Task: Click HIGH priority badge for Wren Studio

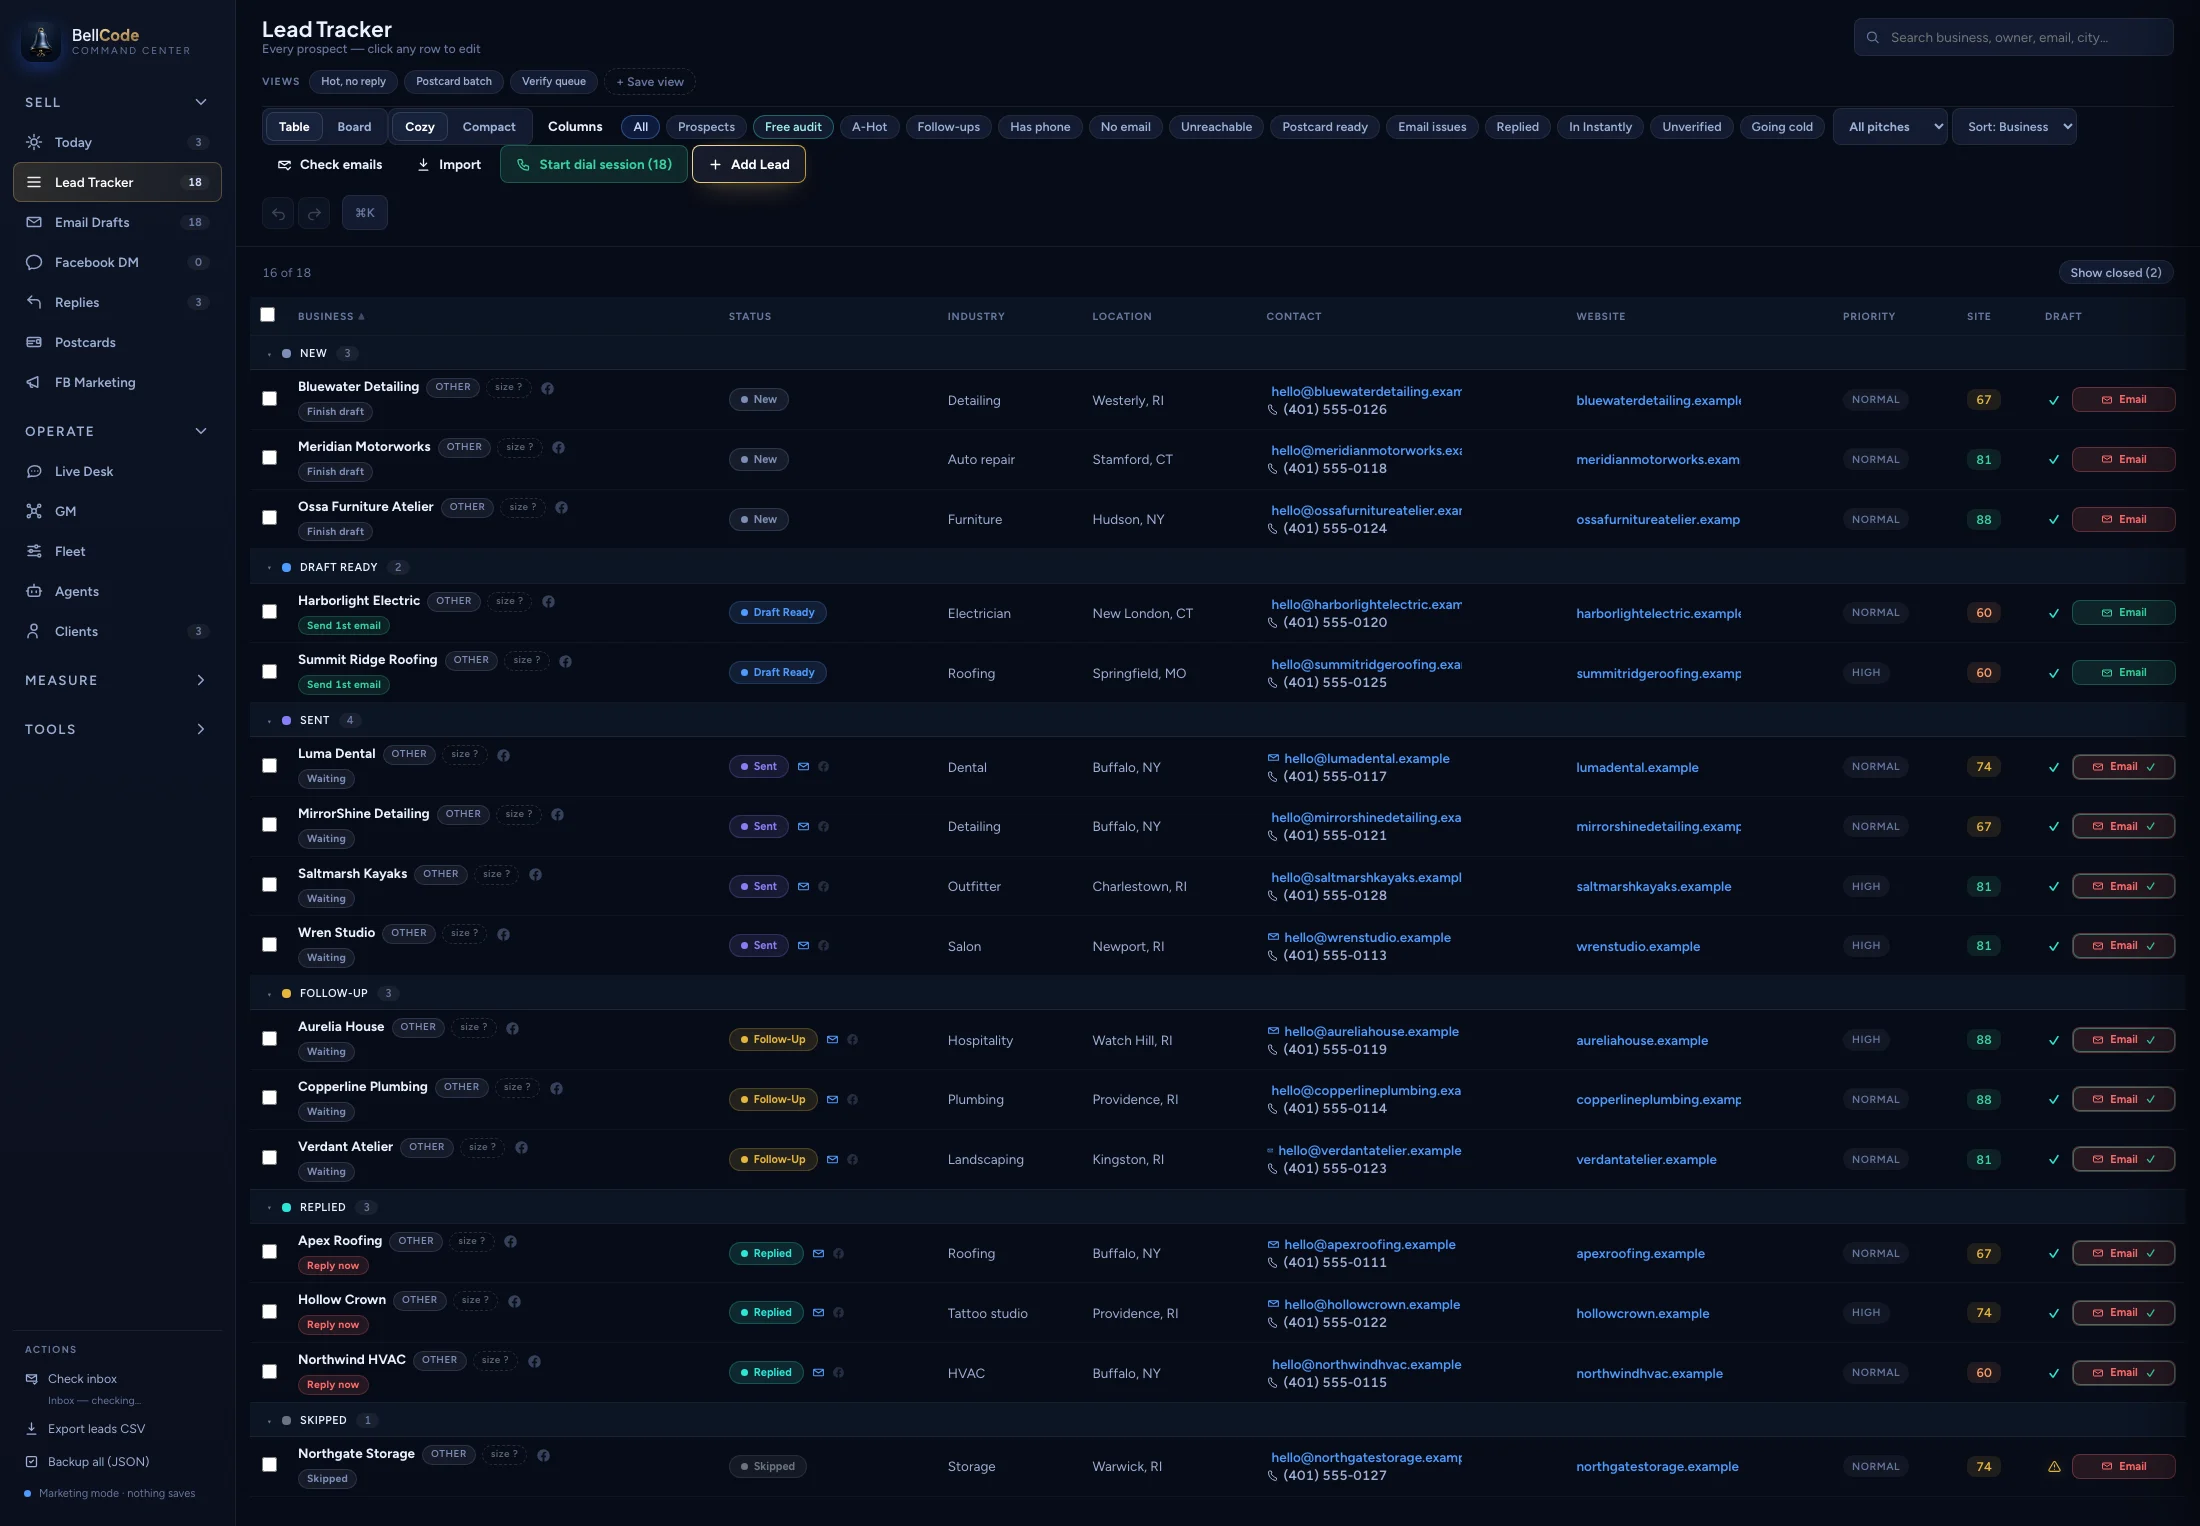Action: click(1866, 946)
